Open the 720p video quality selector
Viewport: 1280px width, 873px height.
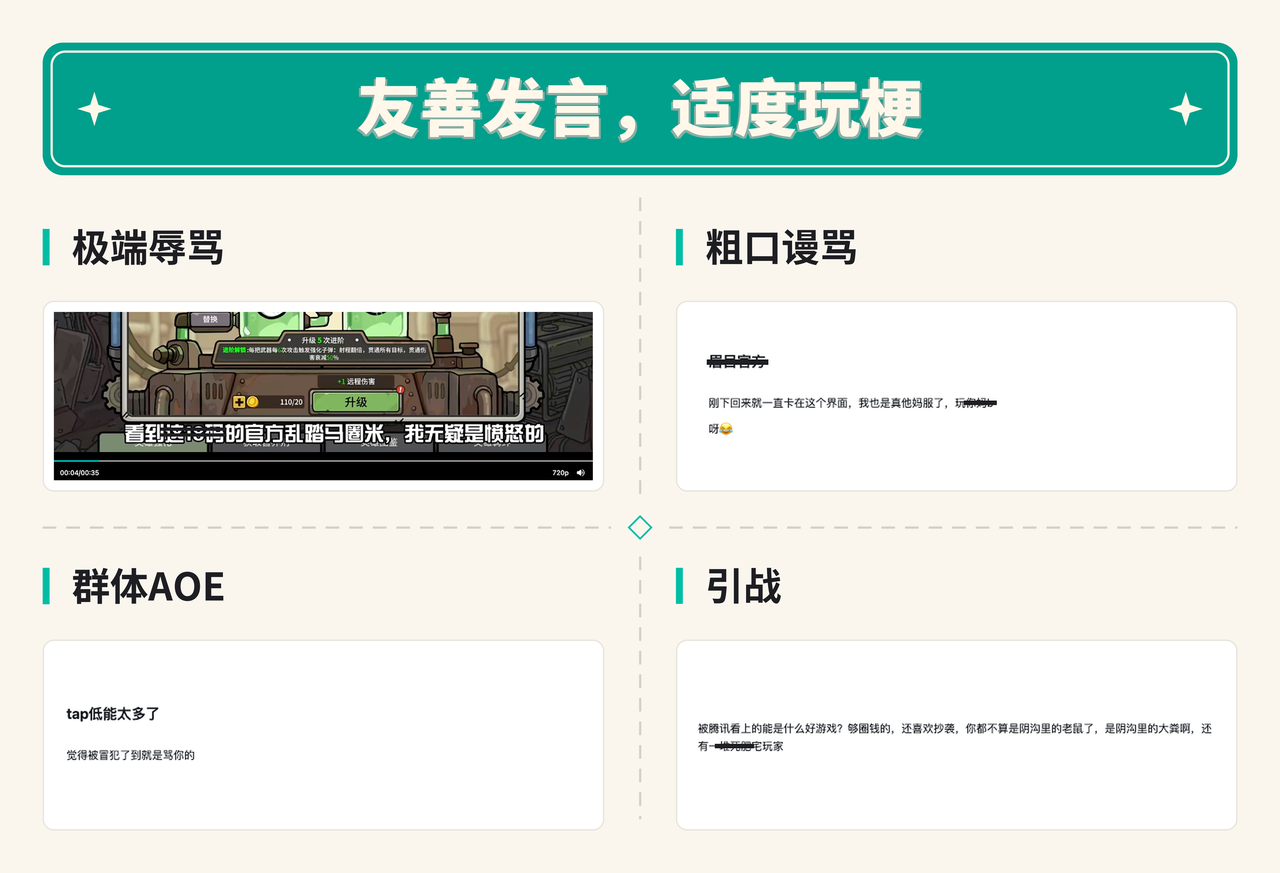(561, 473)
